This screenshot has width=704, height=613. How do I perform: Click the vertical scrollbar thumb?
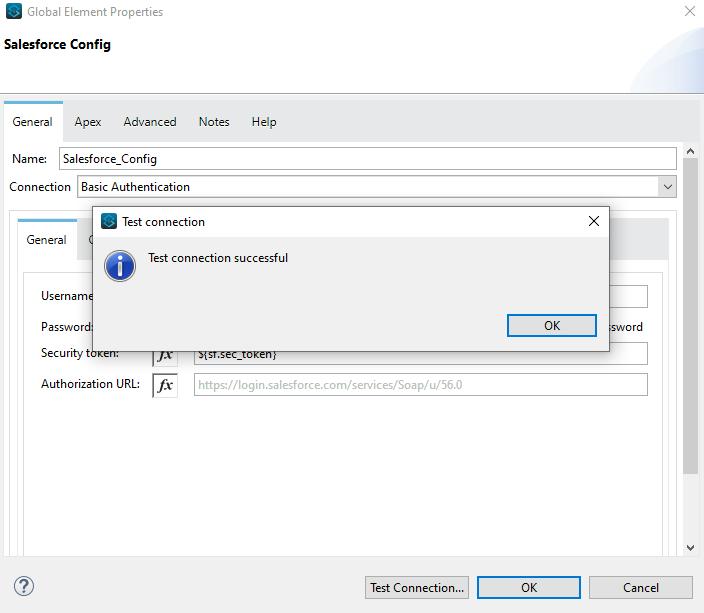coord(690,316)
